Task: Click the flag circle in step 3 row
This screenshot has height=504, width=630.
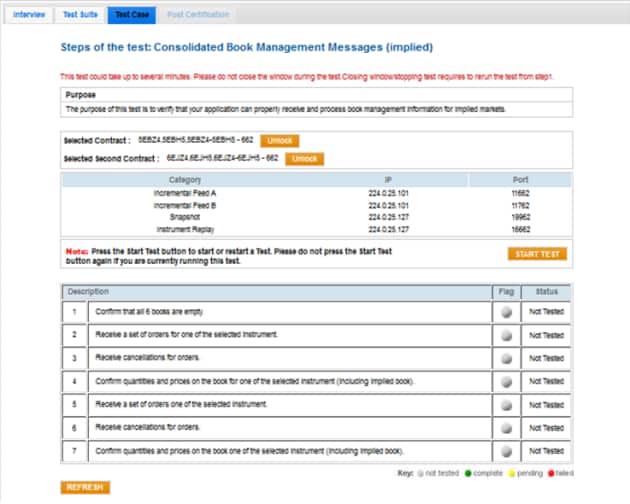Action: pyautogui.click(x=508, y=358)
